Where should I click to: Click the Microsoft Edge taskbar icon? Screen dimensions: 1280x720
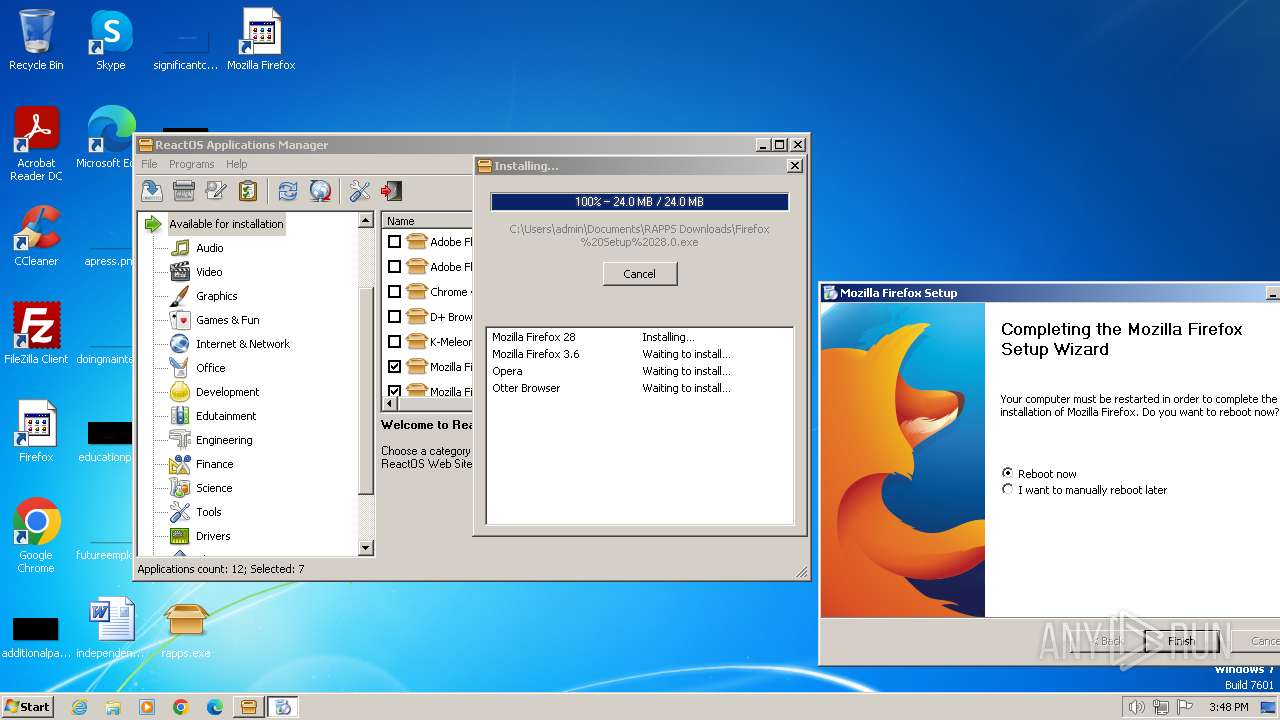click(x=214, y=707)
